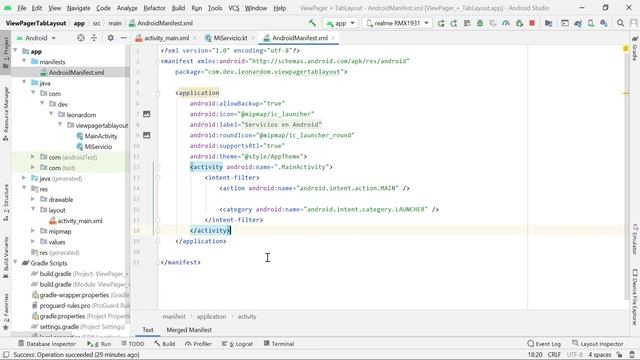This screenshot has width=640, height=360.
Task: Switch to Merged Manifest tab
Action: [189, 330]
